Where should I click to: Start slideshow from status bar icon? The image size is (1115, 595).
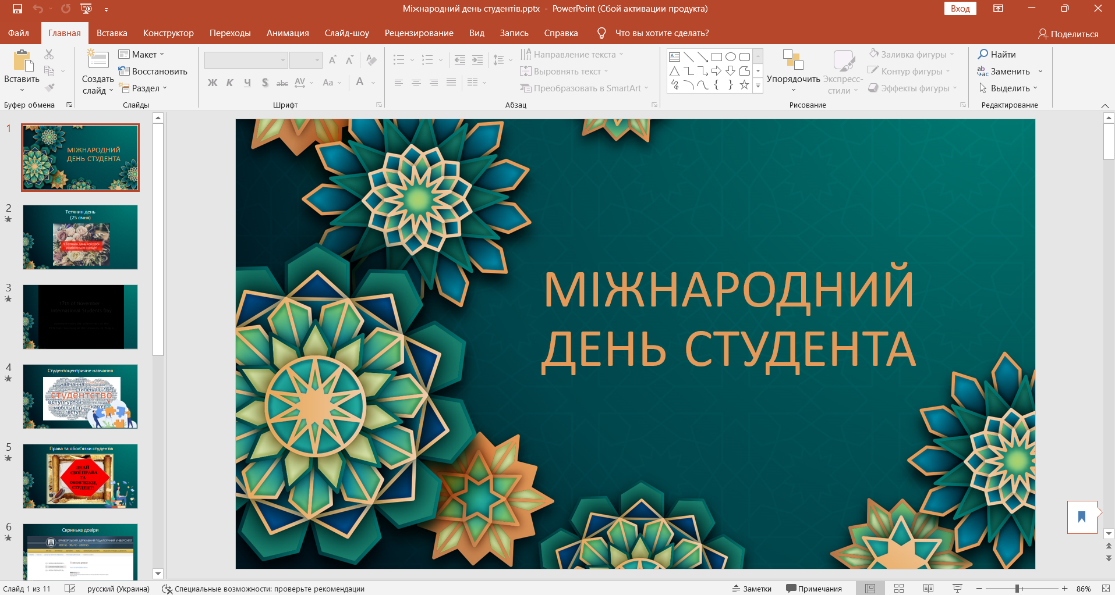pyautogui.click(x=957, y=589)
